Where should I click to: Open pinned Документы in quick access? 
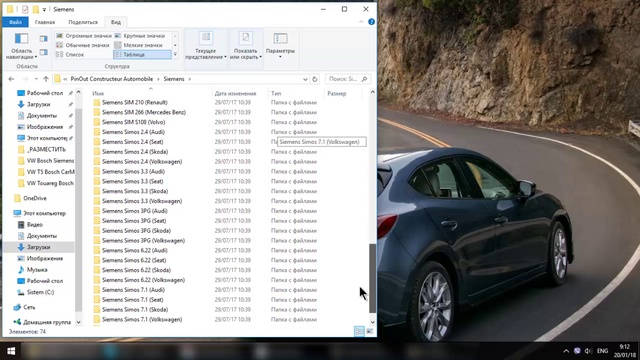pyautogui.click(x=42, y=116)
